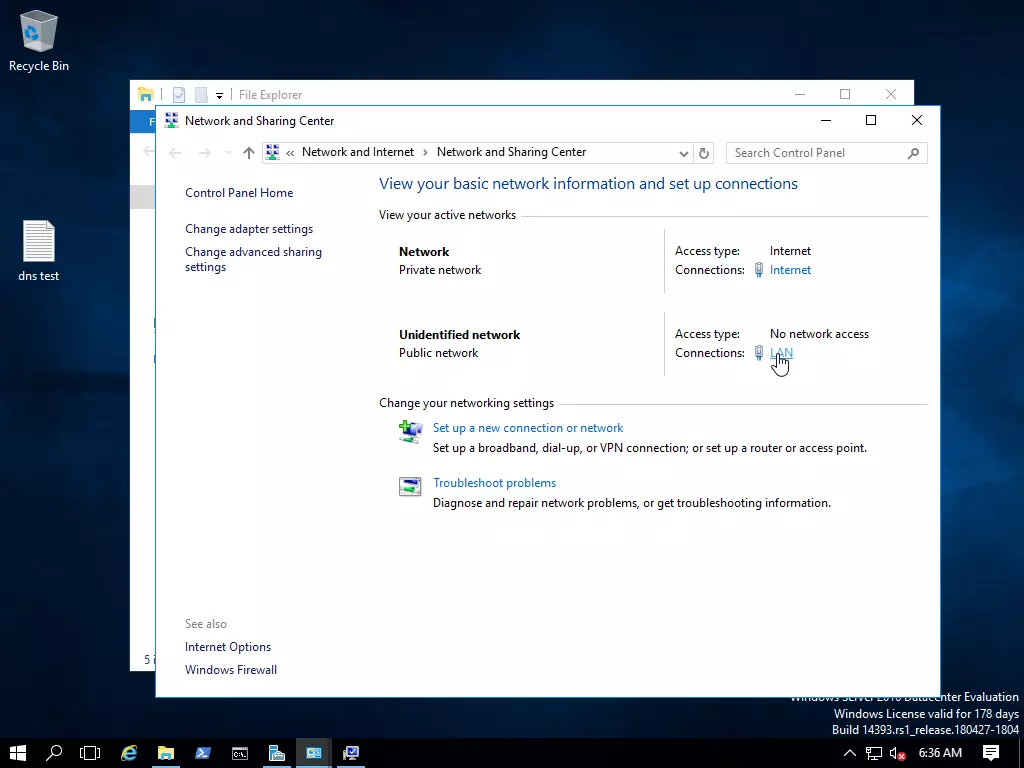Open the LAN connection status link

pos(781,353)
